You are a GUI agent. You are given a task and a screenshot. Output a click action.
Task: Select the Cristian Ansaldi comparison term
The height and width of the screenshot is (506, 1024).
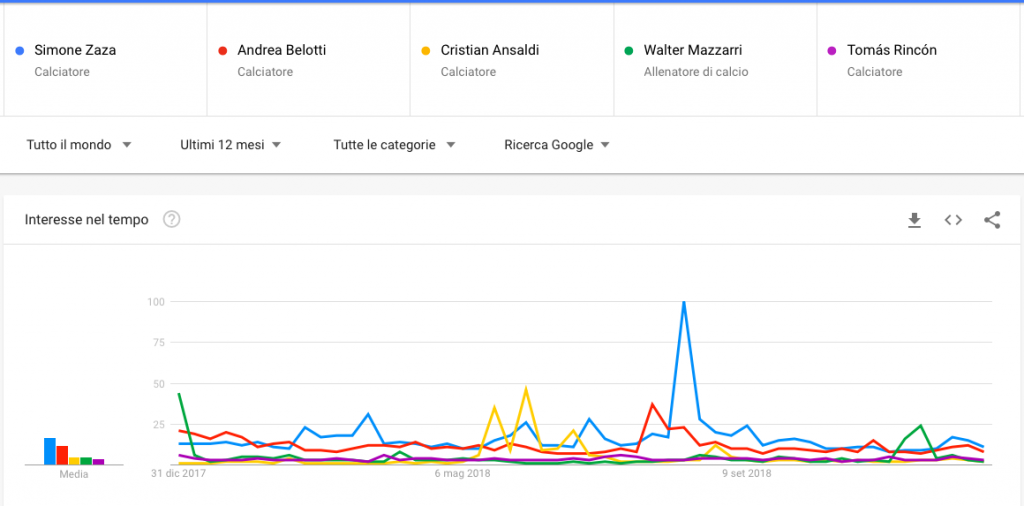489,50
